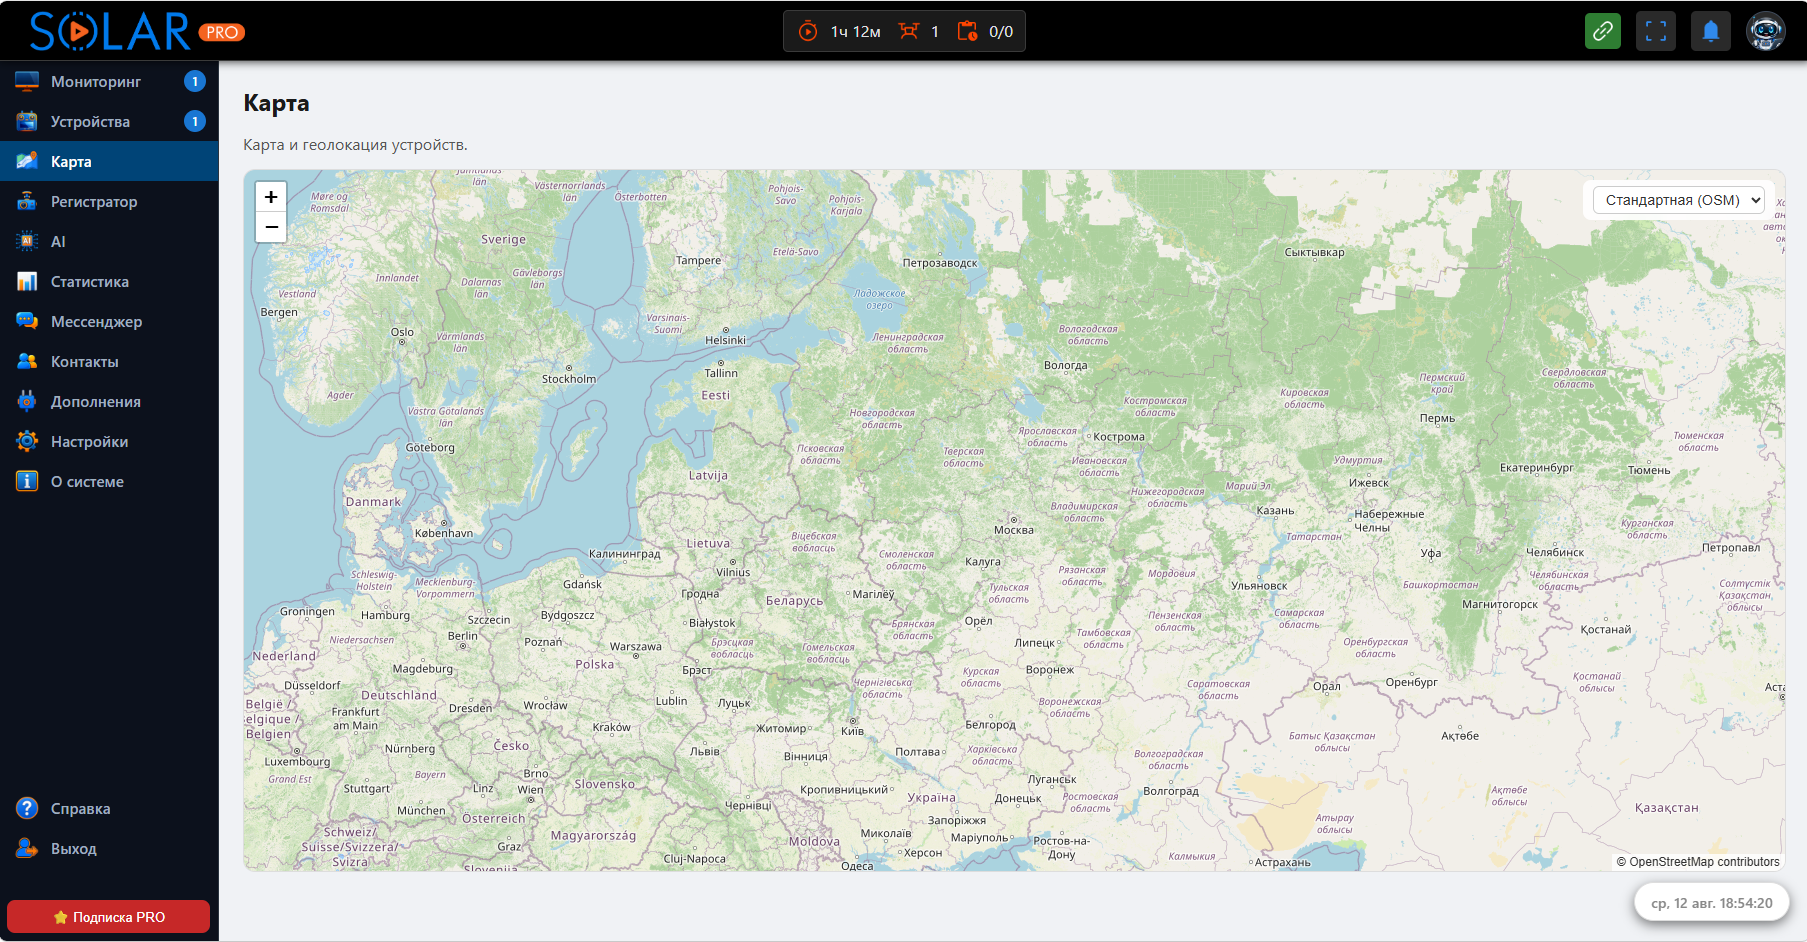
Task: Click the Устройства notification badge
Action: [x=195, y=121]
